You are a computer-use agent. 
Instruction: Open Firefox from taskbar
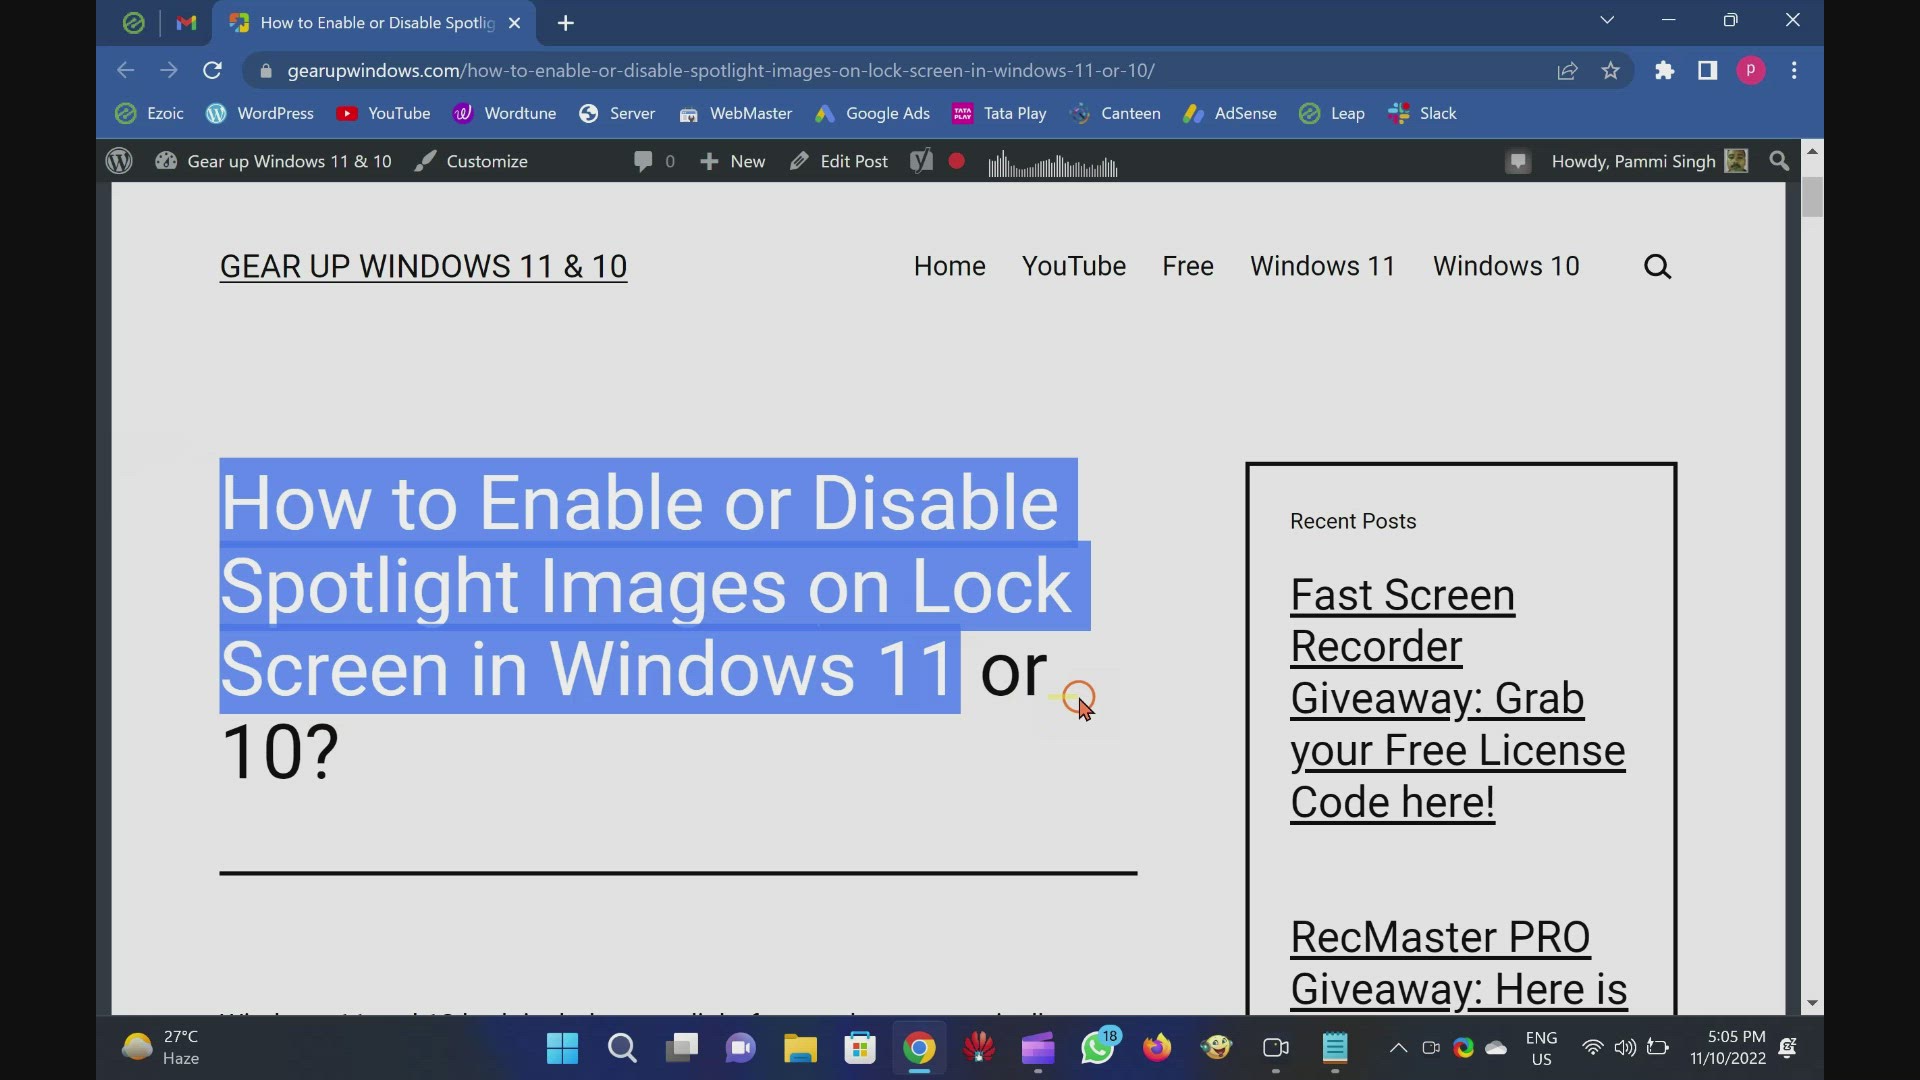point(1157,1048)
